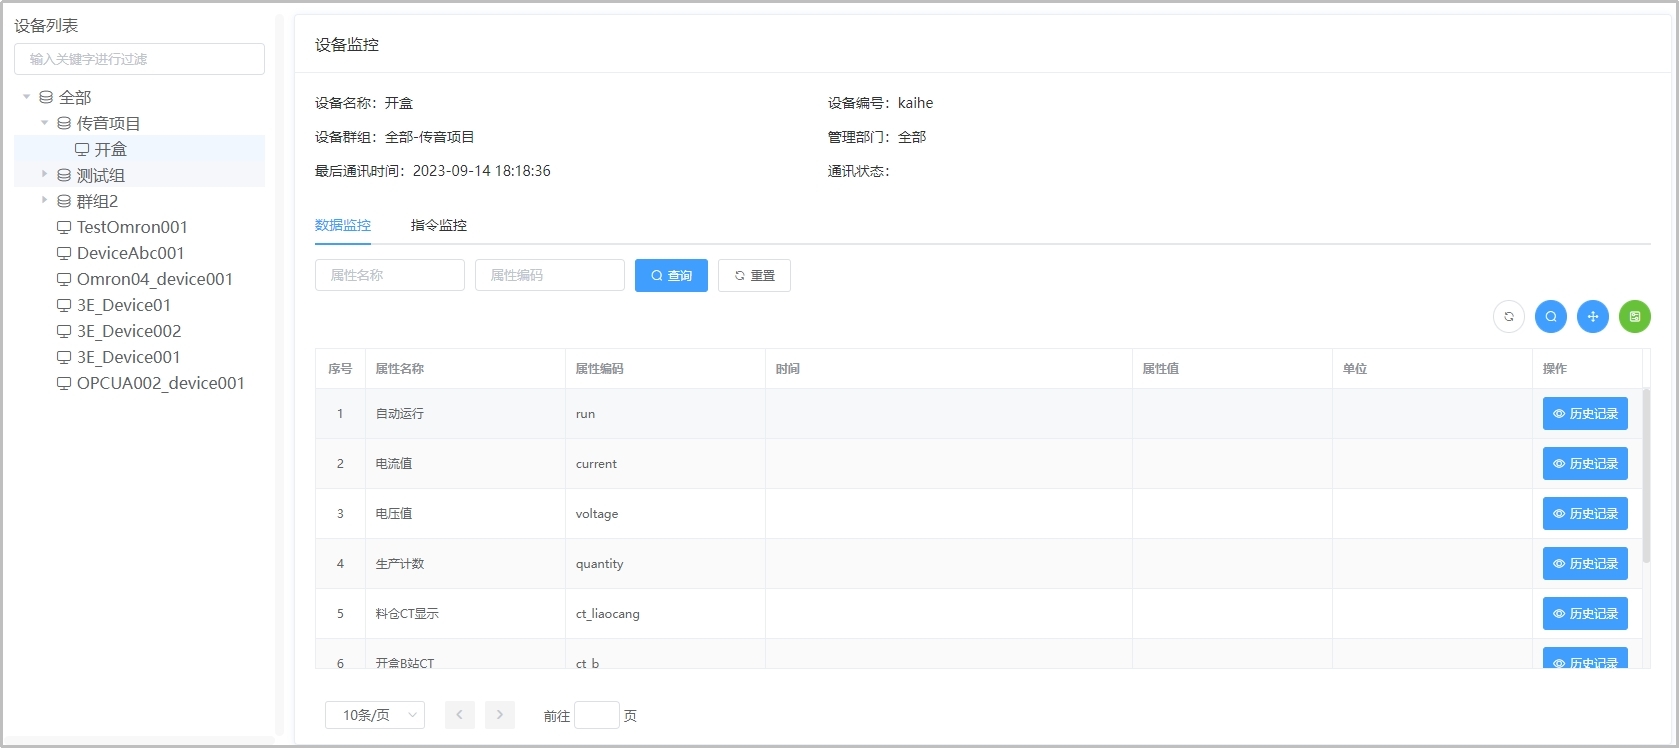The width and height of the screenshot is (1679, 749).
Task: Click the OPCUA002_device001 monitor icon
Action: [x=64, y=383]
